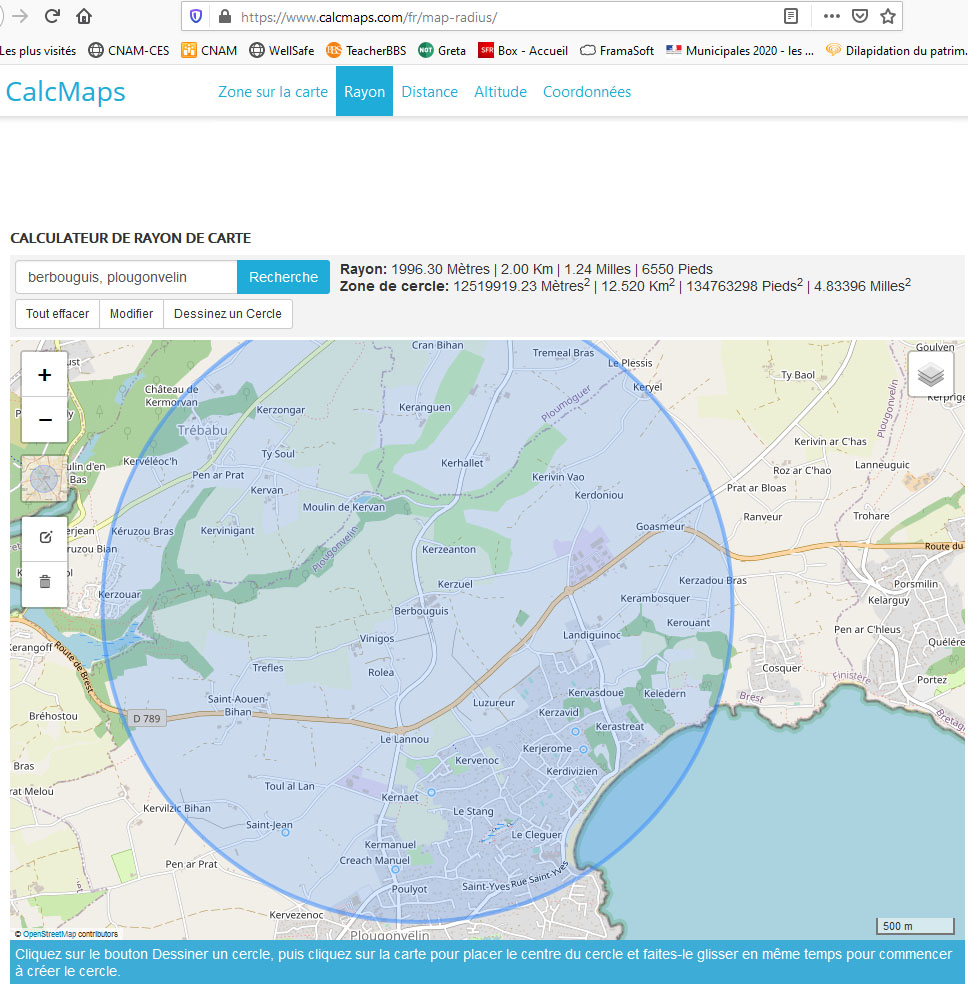Click the Dessinez un Cercle button
This screenshot has height=984, width=968.
point(228,313)
